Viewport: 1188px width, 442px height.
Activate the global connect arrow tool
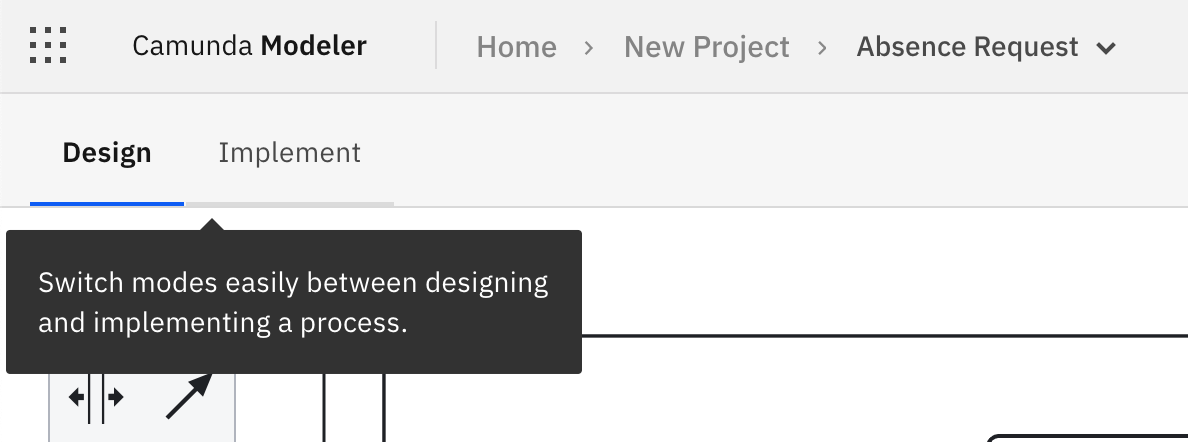pos(189,397)
